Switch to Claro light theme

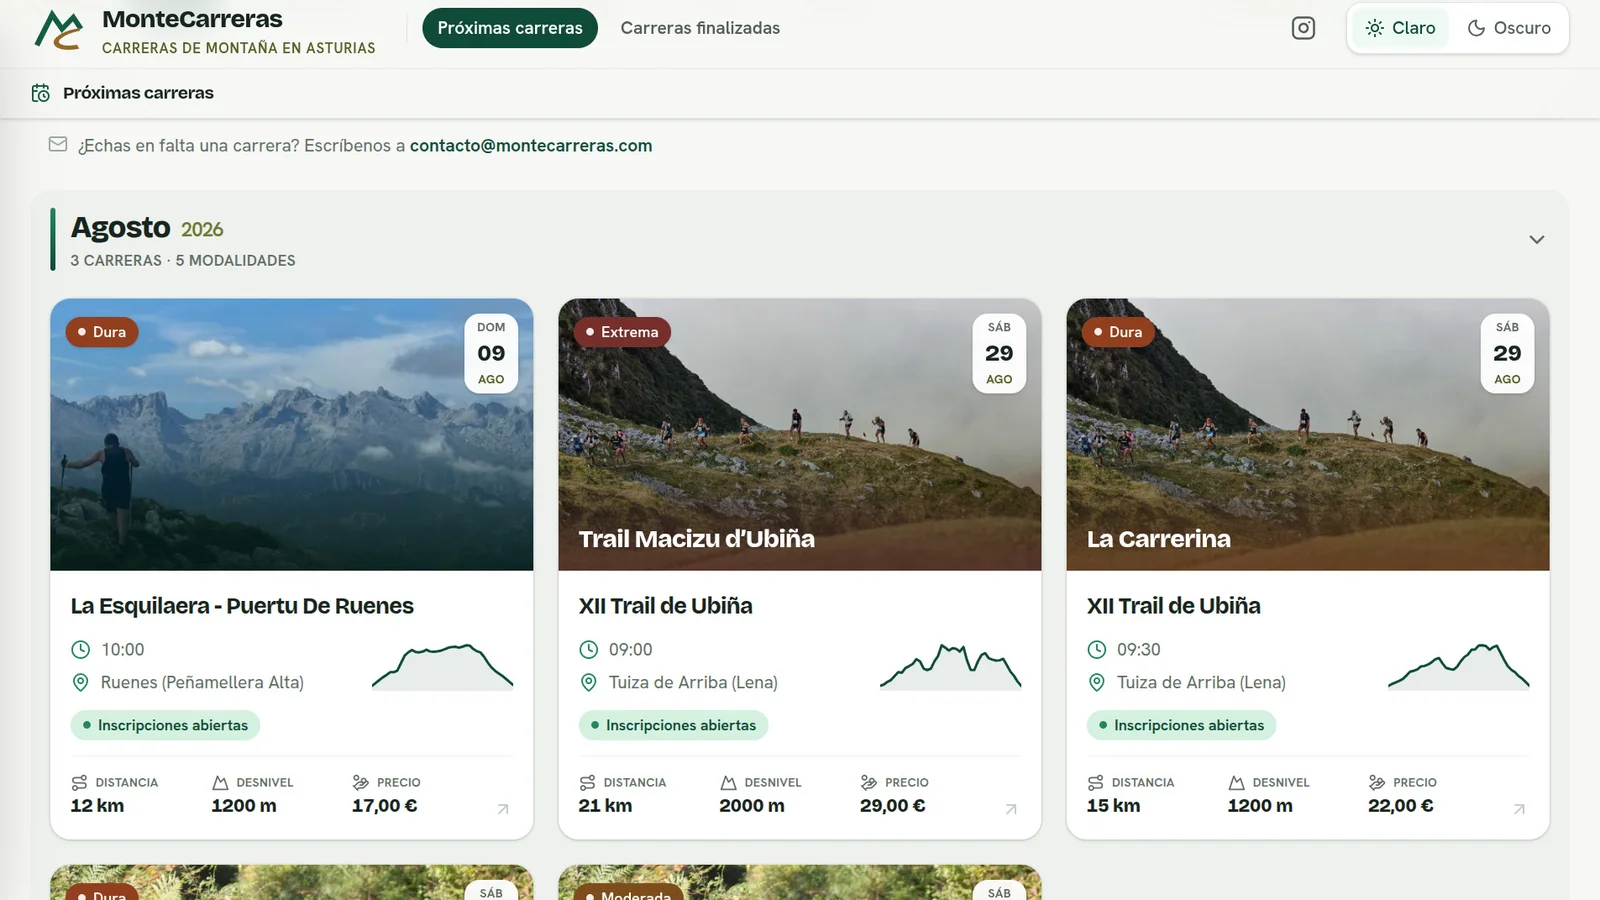click(x=1400, y=28)
